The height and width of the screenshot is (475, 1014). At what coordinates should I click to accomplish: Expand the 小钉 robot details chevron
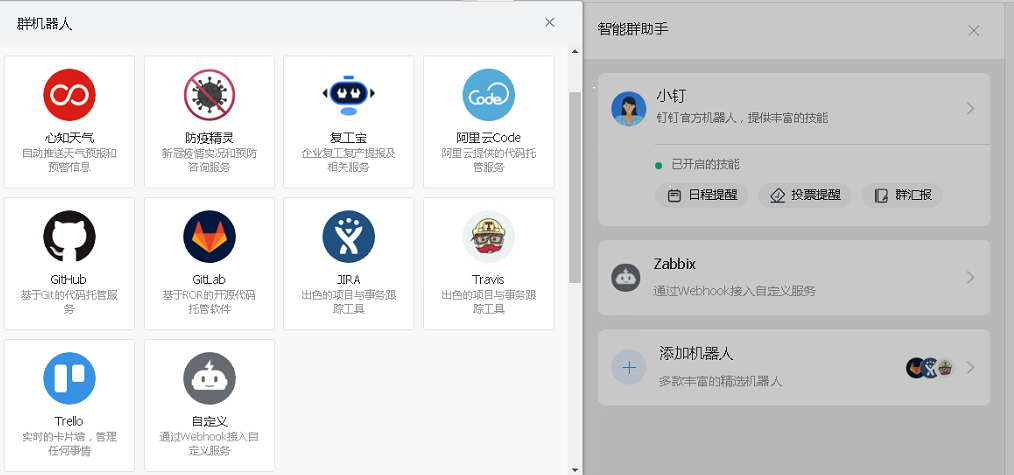click(970, 109)
